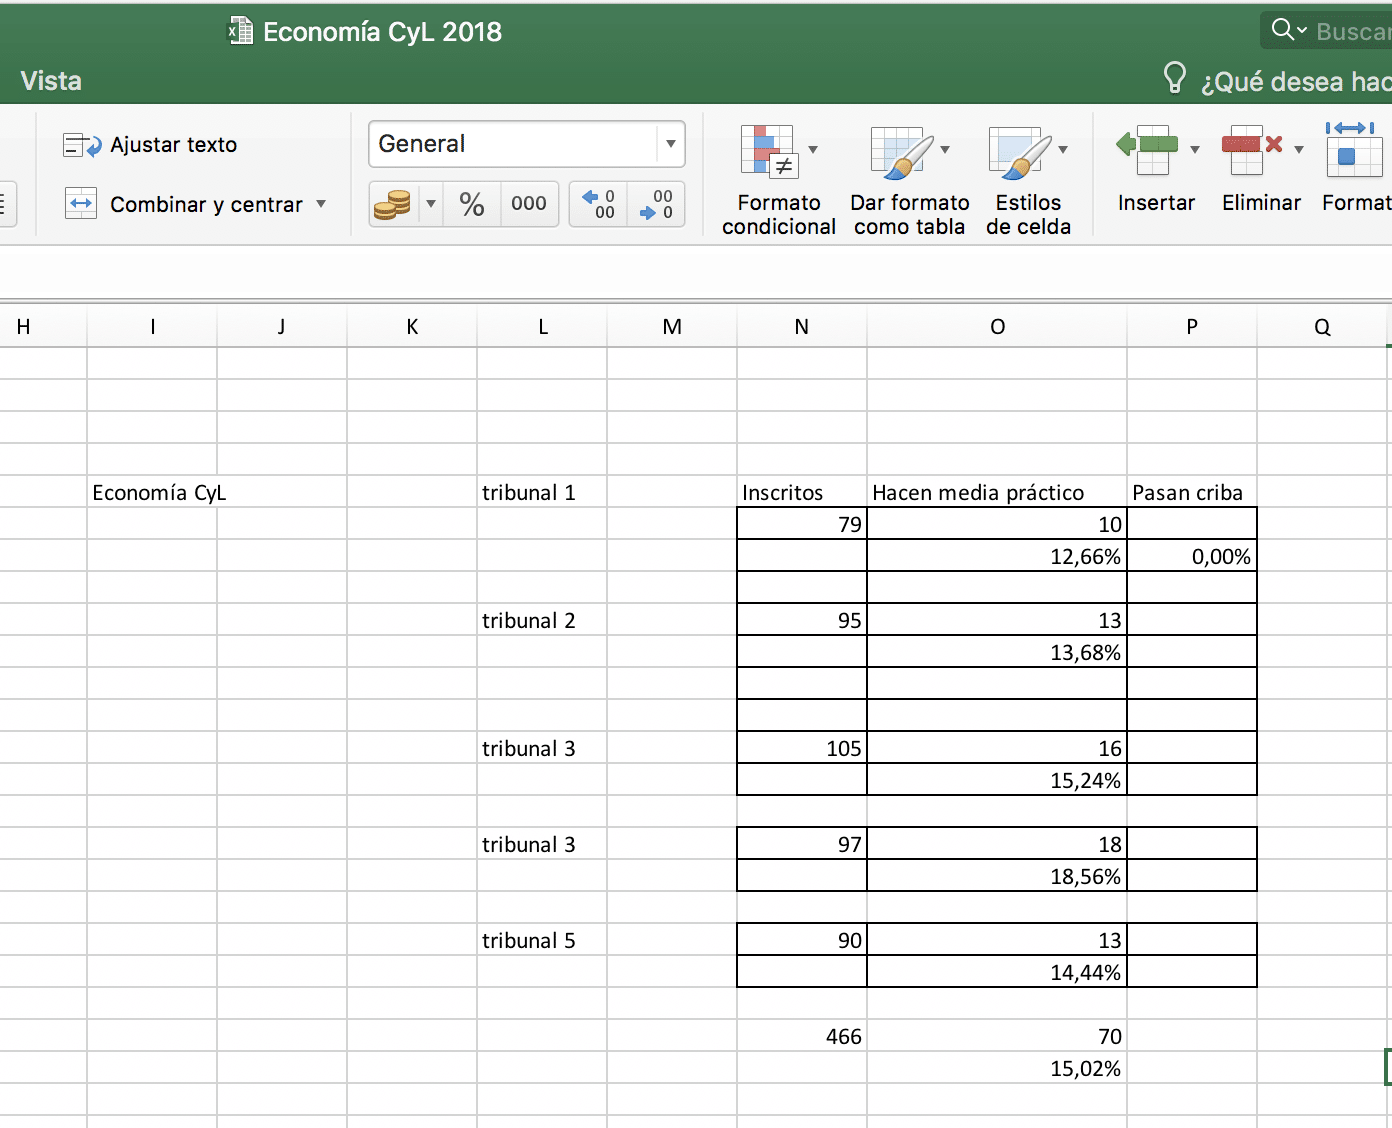The image size is (1392, 1128).
Task: Open Formato condicional icon
Action: [768, 150]
